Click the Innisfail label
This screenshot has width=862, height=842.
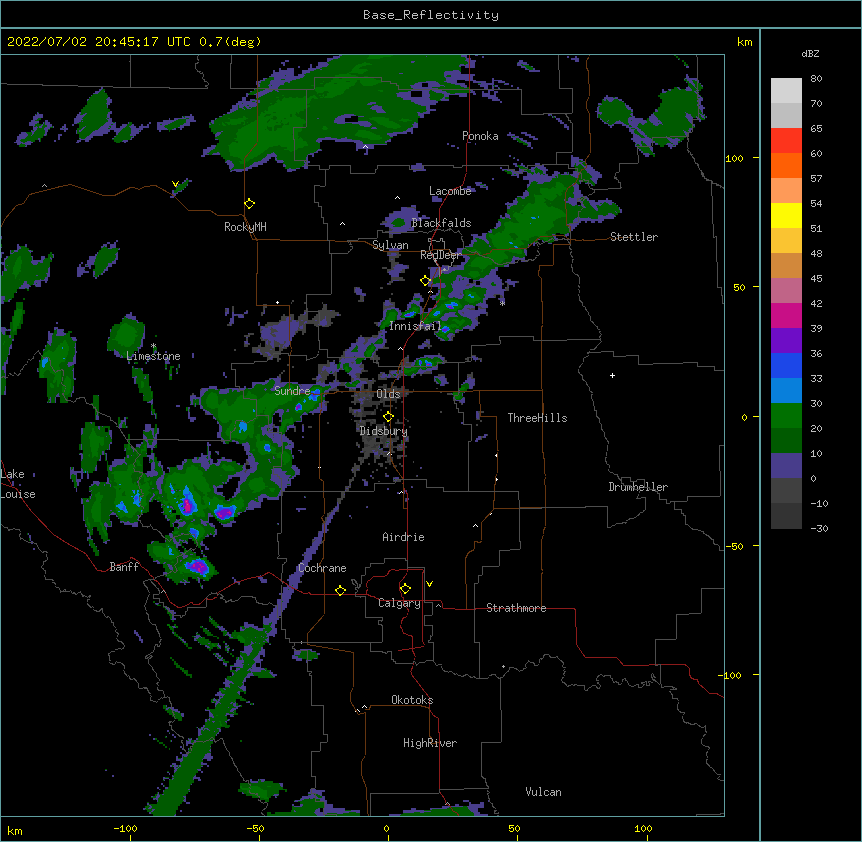[x=415, y=326]
